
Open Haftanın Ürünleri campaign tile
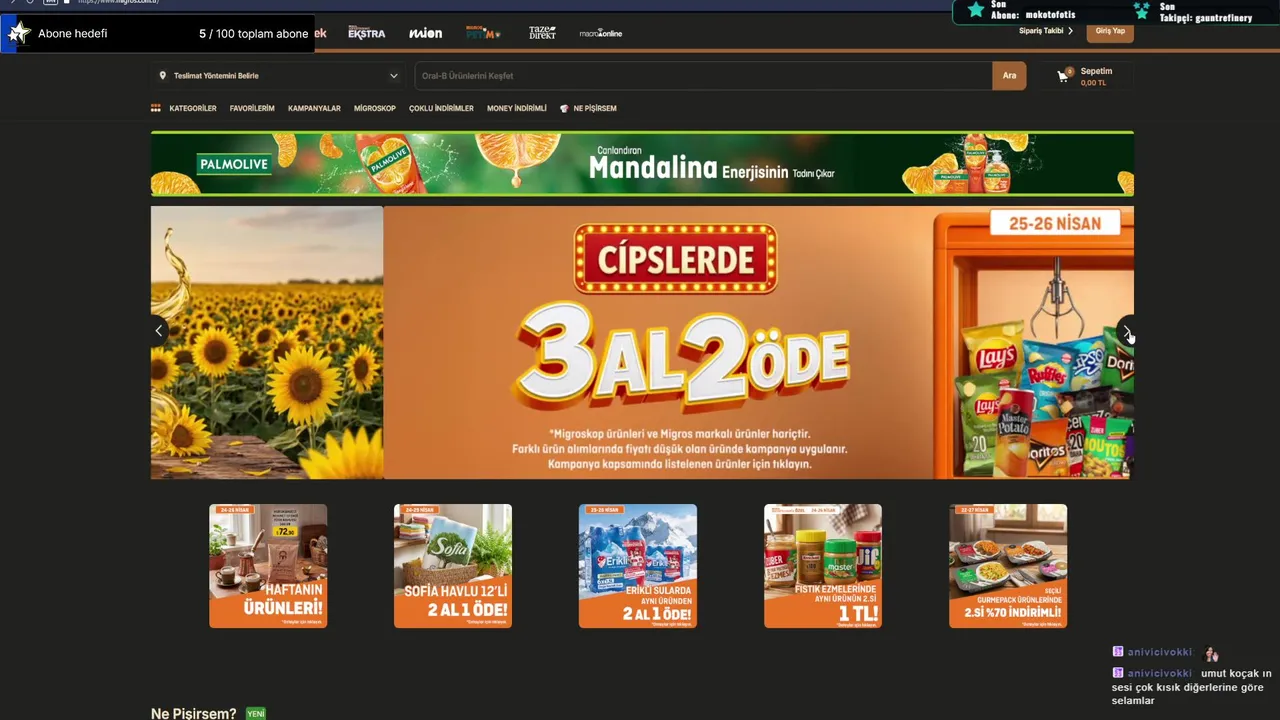click(x=268, y=566)
